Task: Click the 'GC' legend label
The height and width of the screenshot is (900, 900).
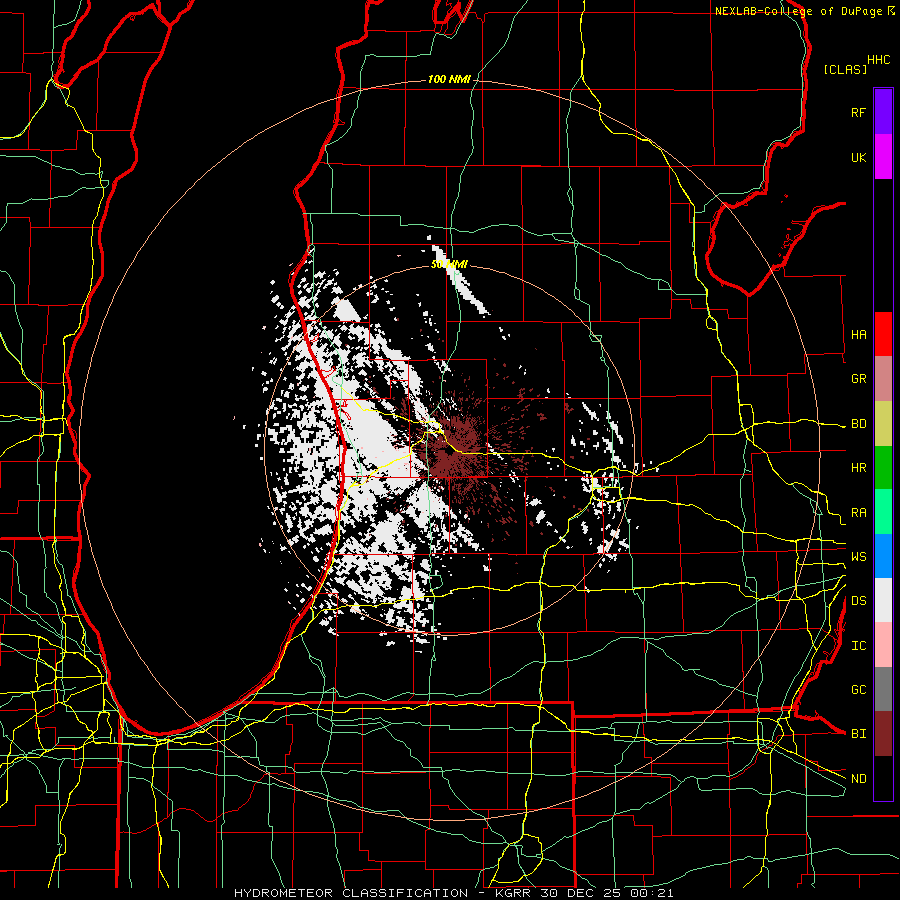Action: click(858, 690)
